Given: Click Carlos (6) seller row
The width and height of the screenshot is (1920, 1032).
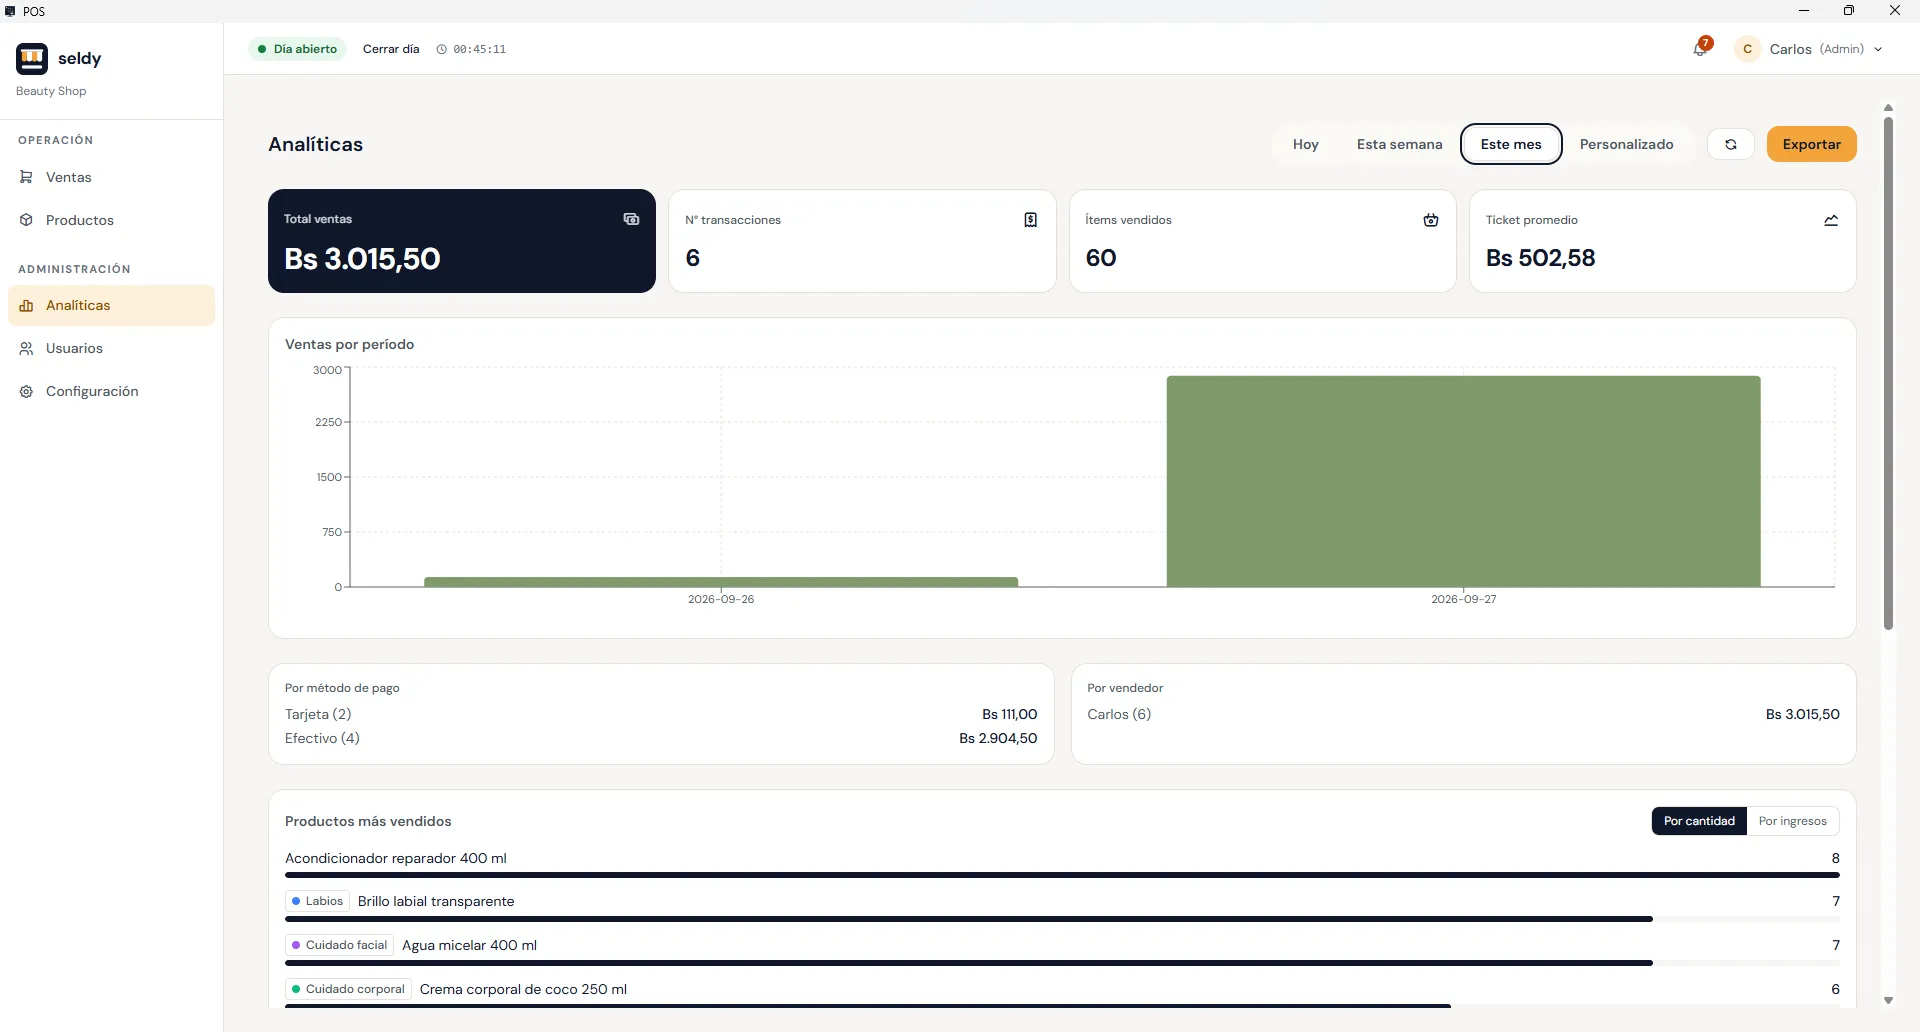Looking at the screenshot, I should pos(1463,714).
